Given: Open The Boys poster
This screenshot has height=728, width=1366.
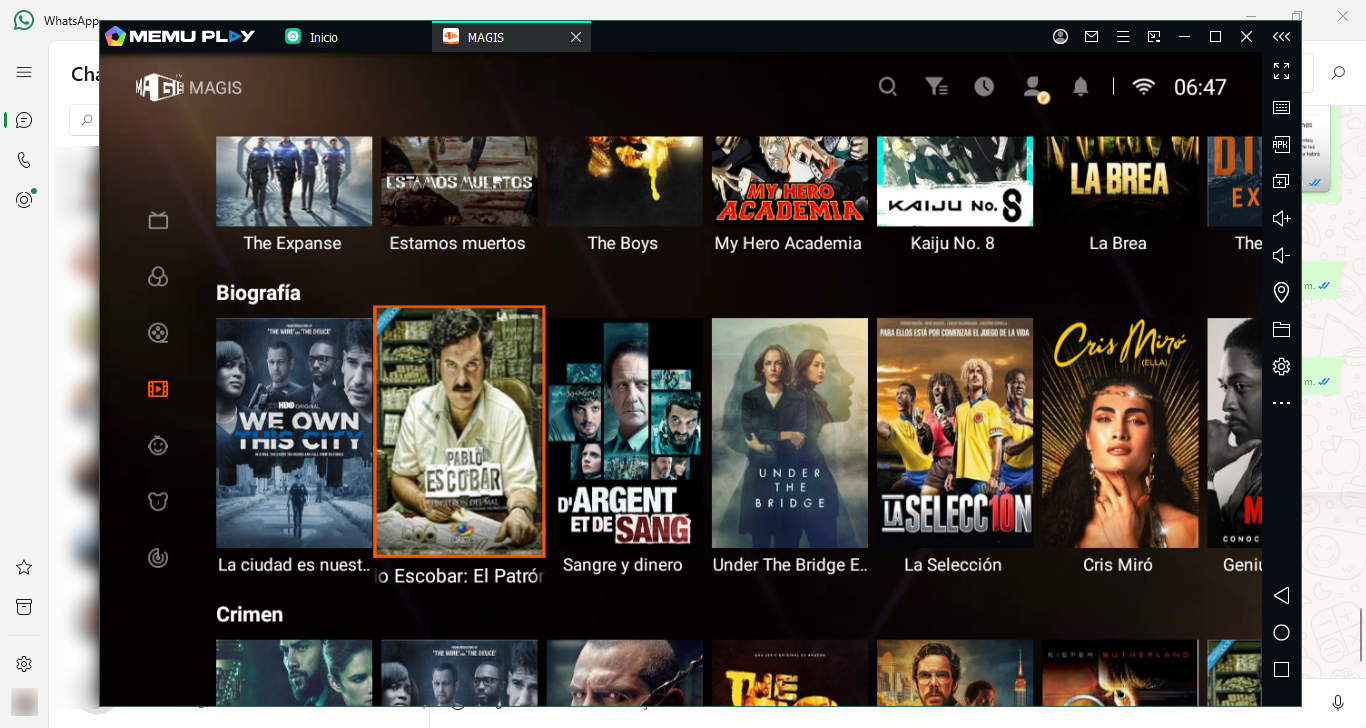Looking at the screenshot, I should click(x=624, y=181).
